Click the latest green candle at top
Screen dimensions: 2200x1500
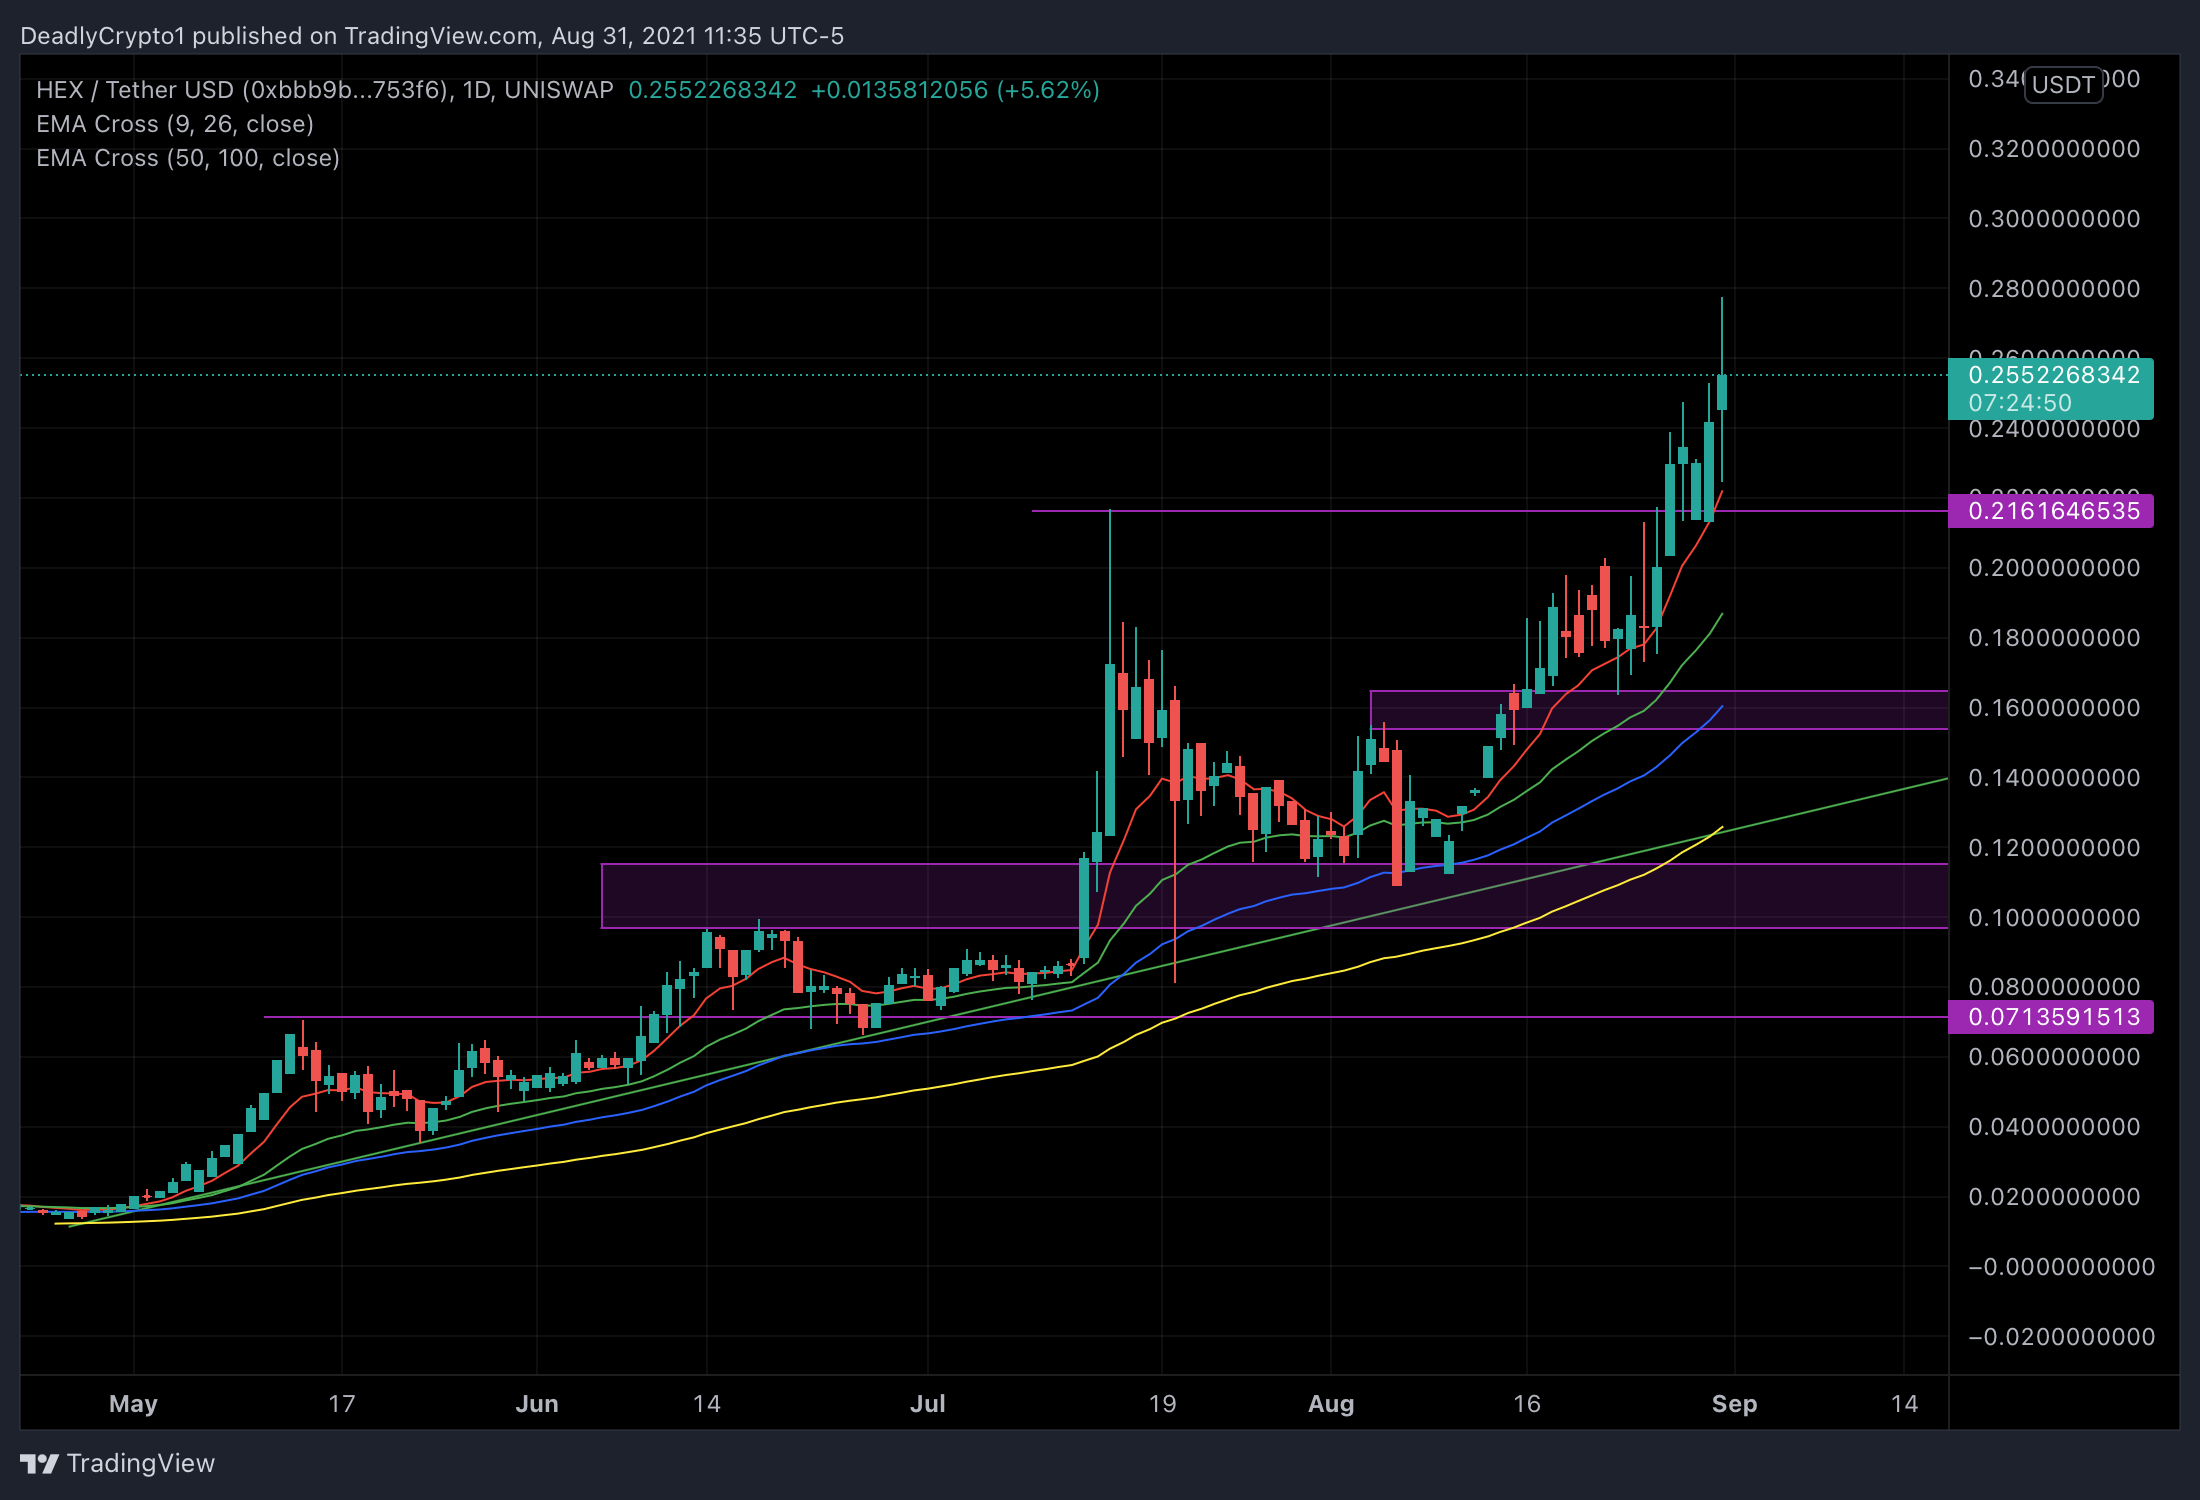click(1722, 392)
